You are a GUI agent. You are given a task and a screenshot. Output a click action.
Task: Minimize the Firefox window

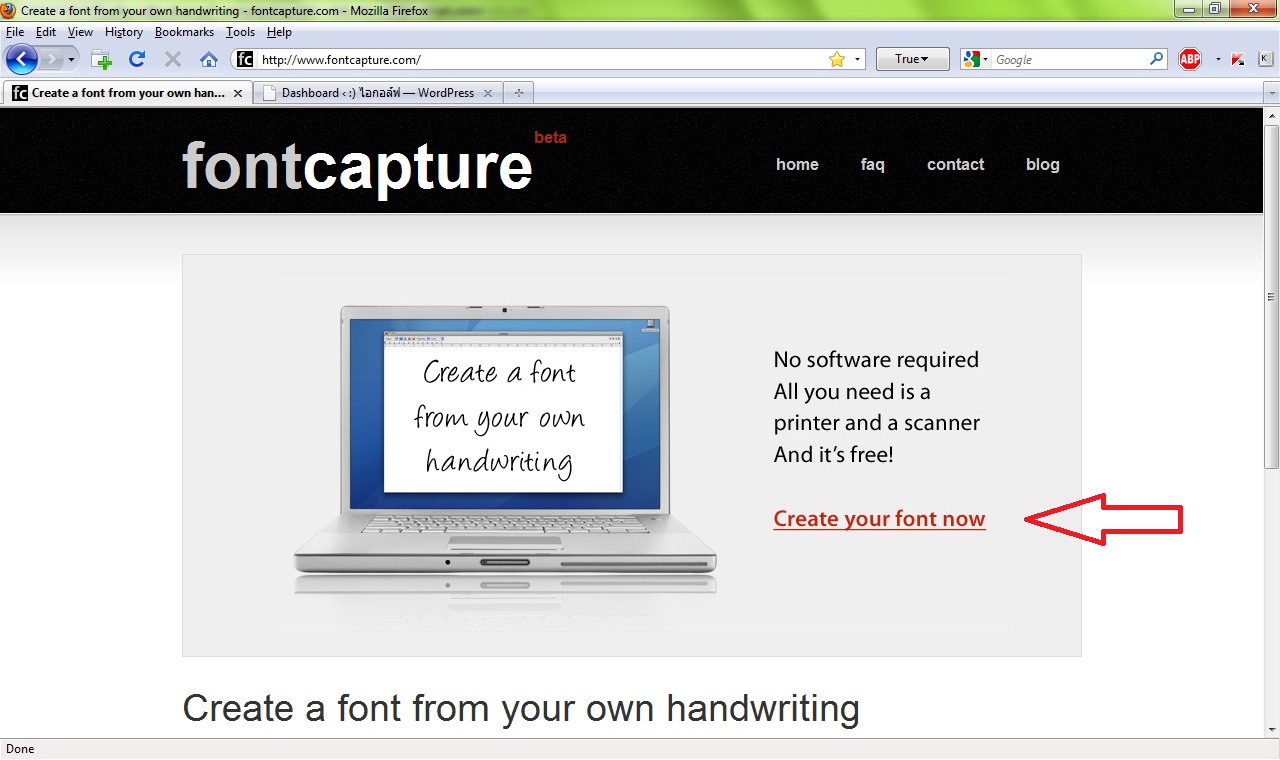click(1188, 9)
